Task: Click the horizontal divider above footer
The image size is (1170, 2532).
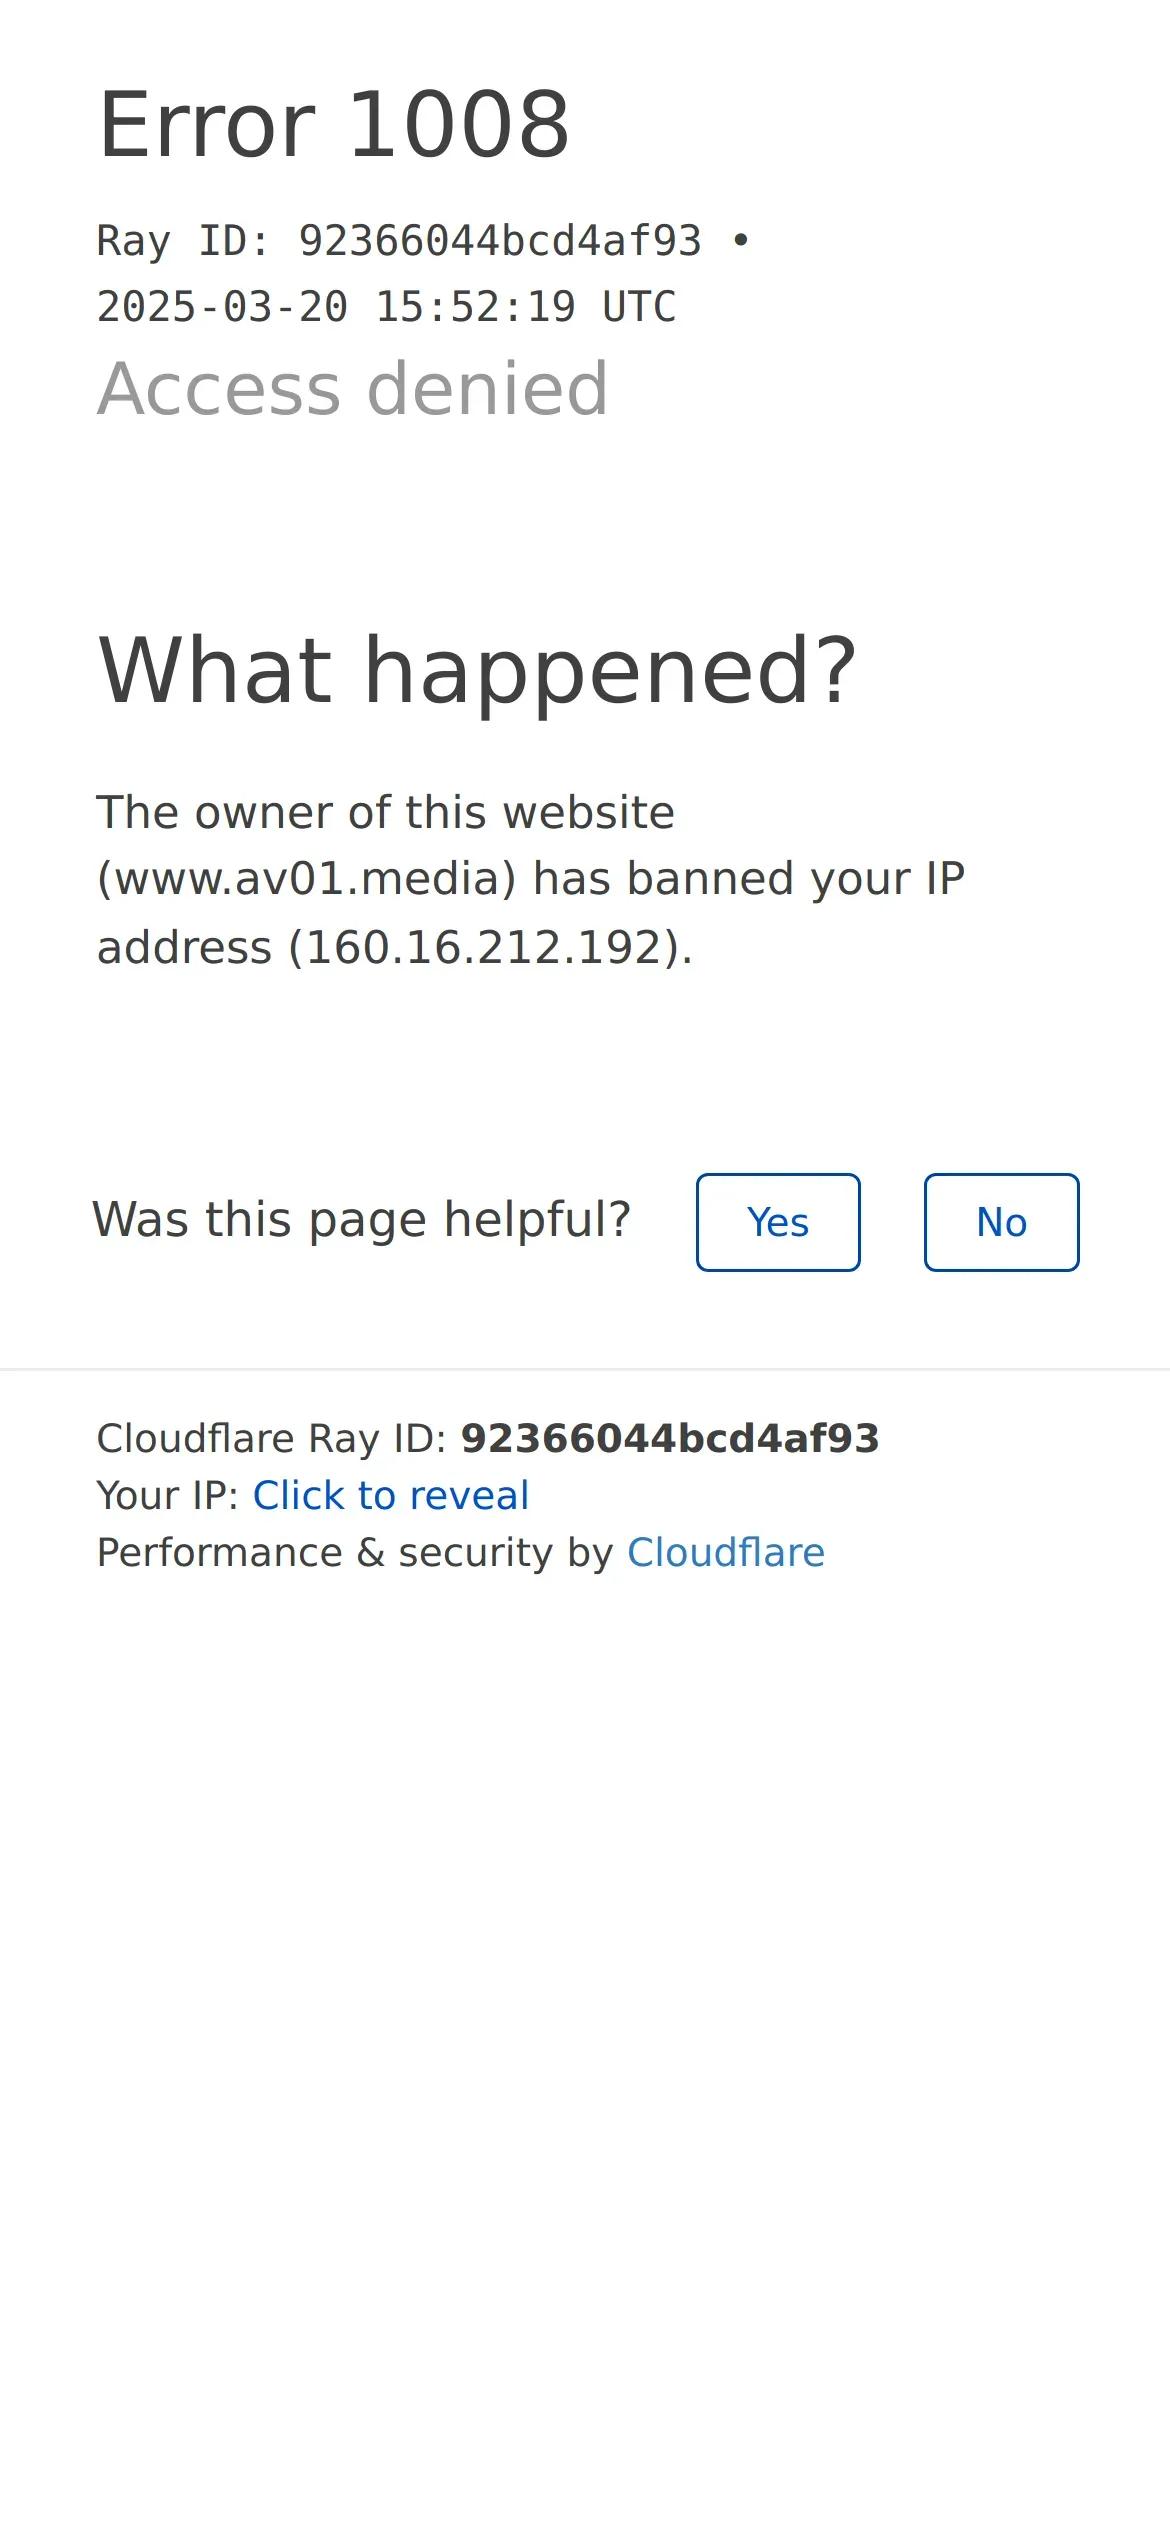Action: [x=585, y=1369]
